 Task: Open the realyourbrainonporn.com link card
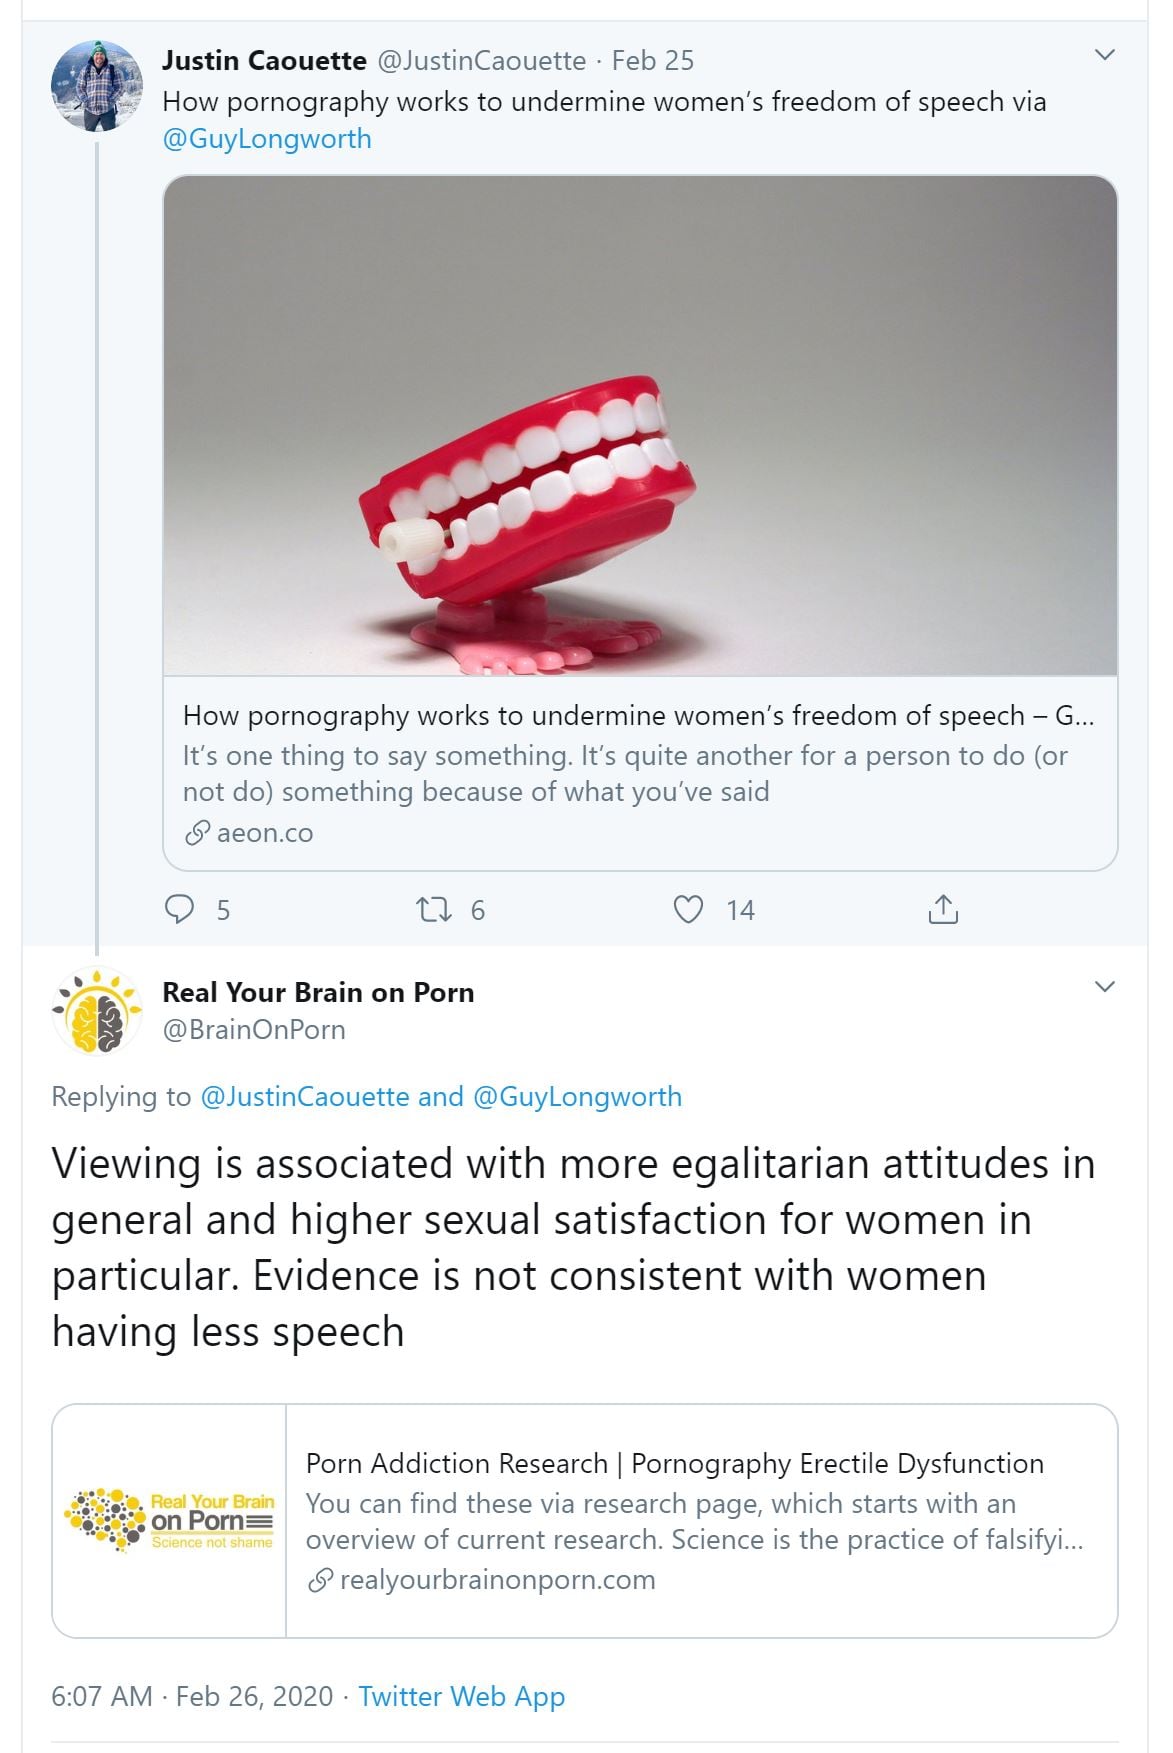(700, 1521)
